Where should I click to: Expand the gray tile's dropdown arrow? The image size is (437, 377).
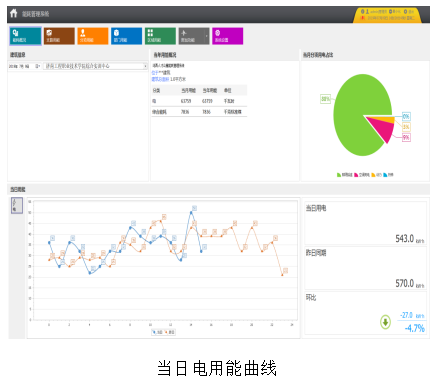207,36
